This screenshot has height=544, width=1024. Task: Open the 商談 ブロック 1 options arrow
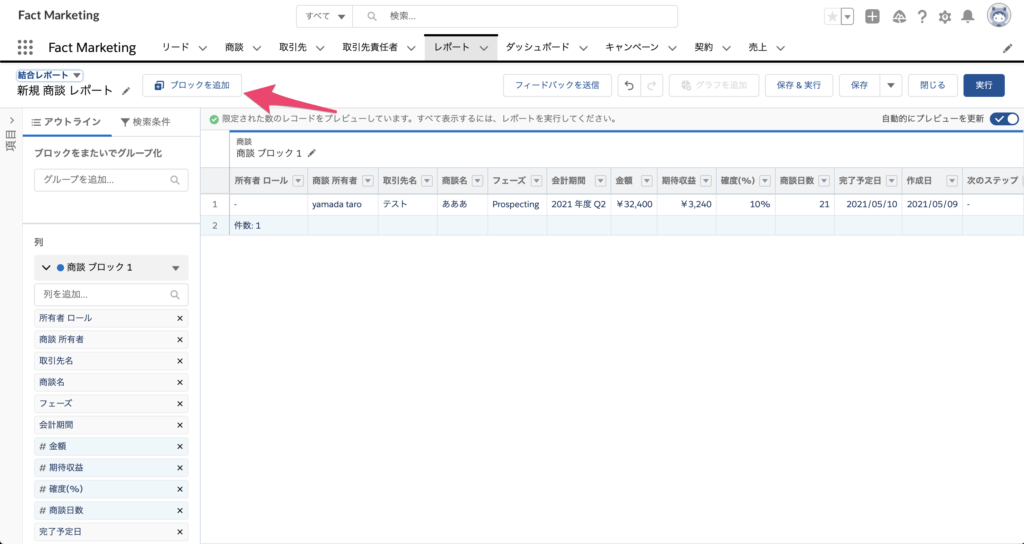coord(175,268)
